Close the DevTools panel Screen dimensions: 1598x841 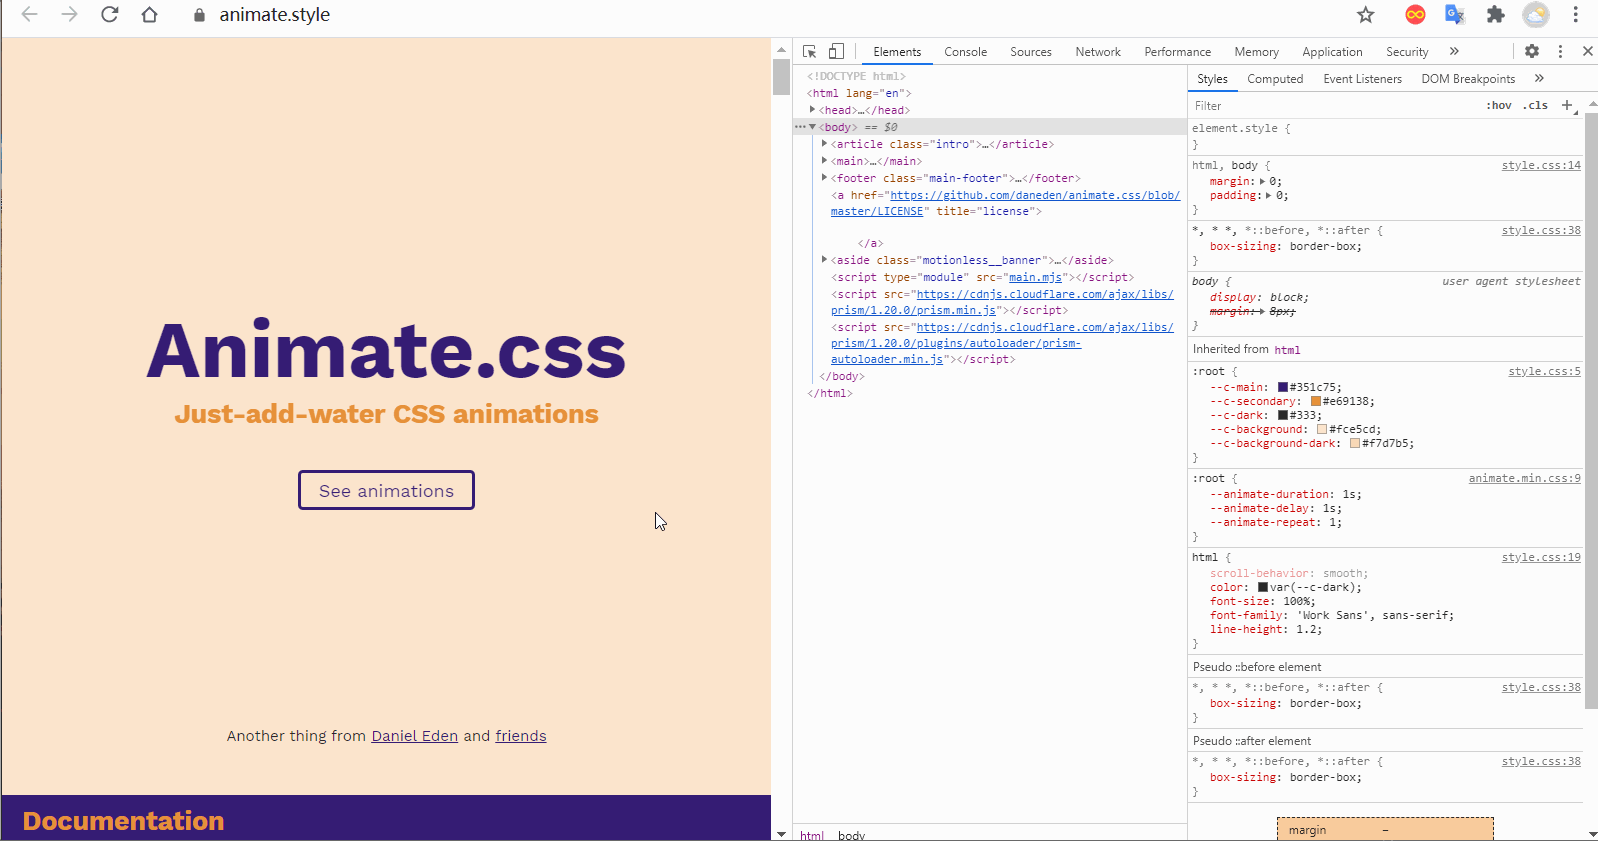click(1587, 51)
